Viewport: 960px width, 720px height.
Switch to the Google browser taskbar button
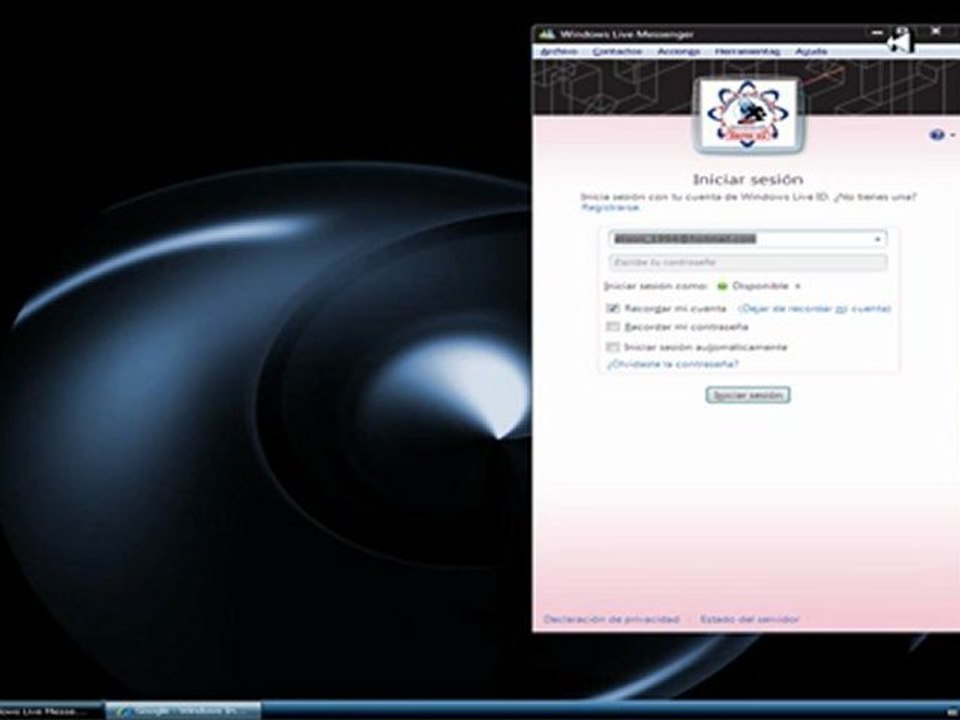coord(184,711)
